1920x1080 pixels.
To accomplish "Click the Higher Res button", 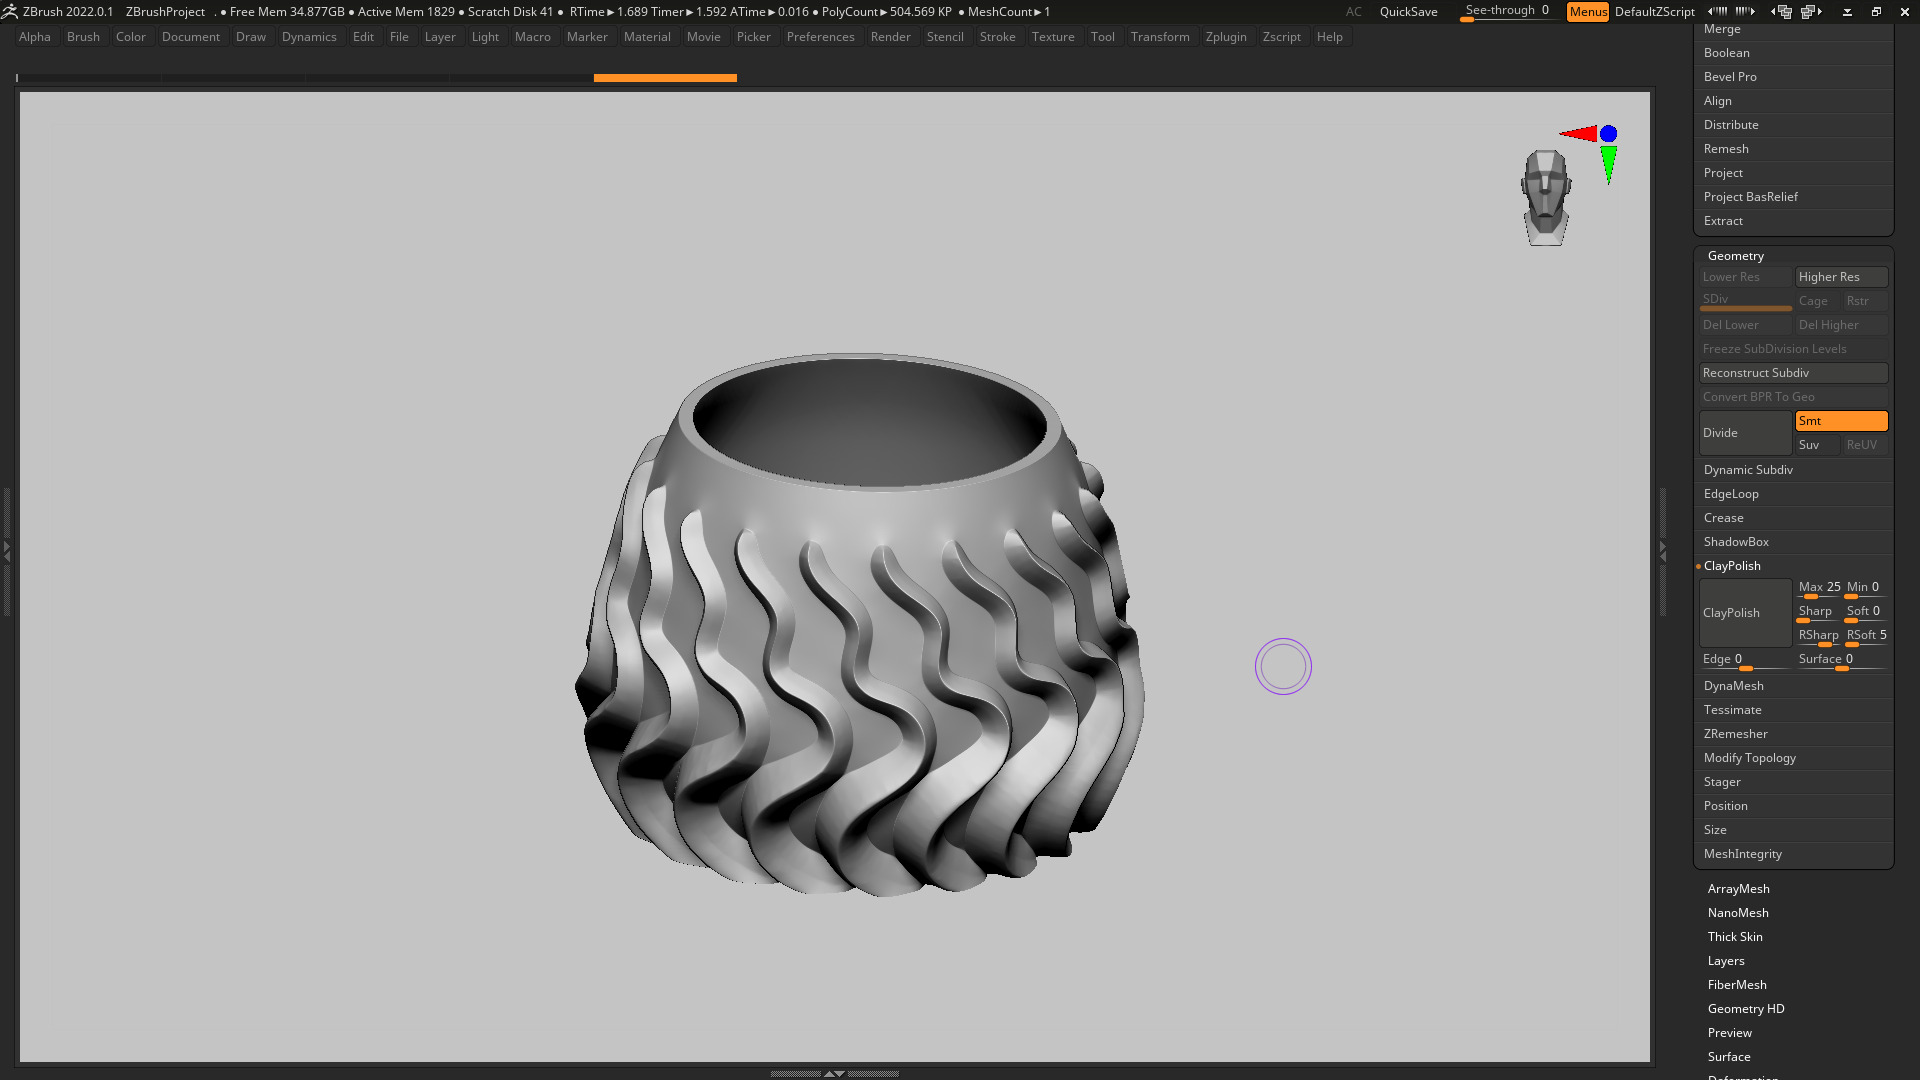I will coord(1841,277).
